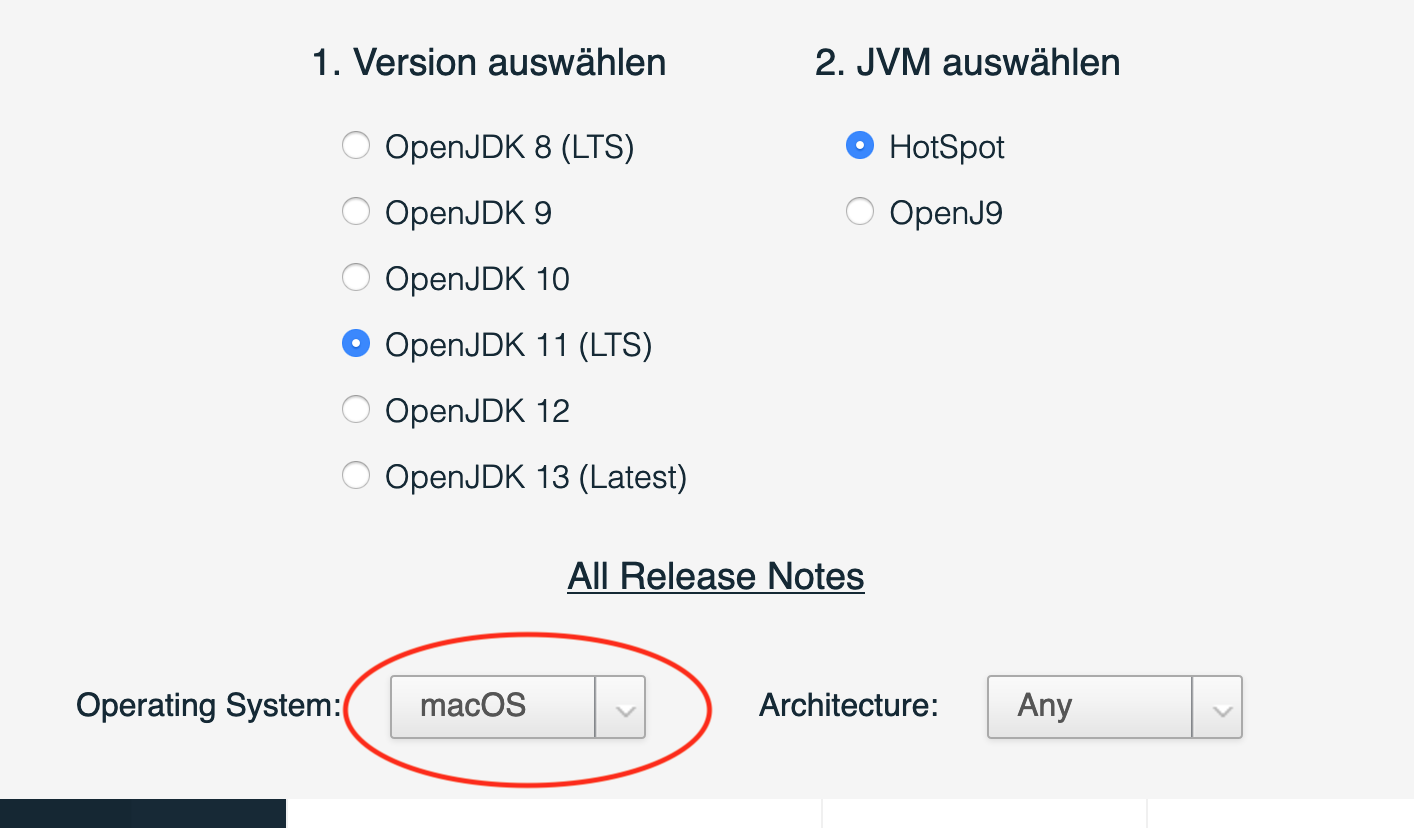Click the circled macOS selector

[517, 706]
